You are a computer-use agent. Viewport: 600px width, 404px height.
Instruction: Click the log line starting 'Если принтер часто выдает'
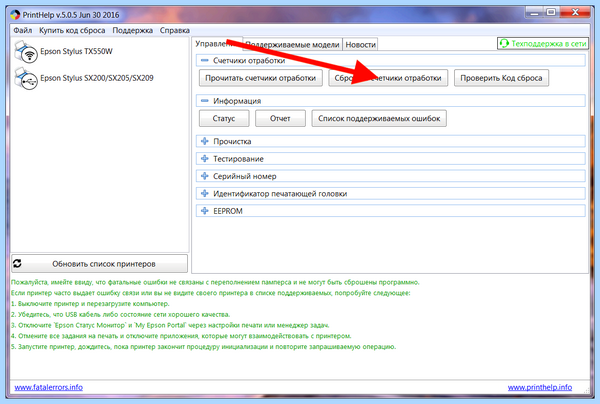[x=210, y=293]
